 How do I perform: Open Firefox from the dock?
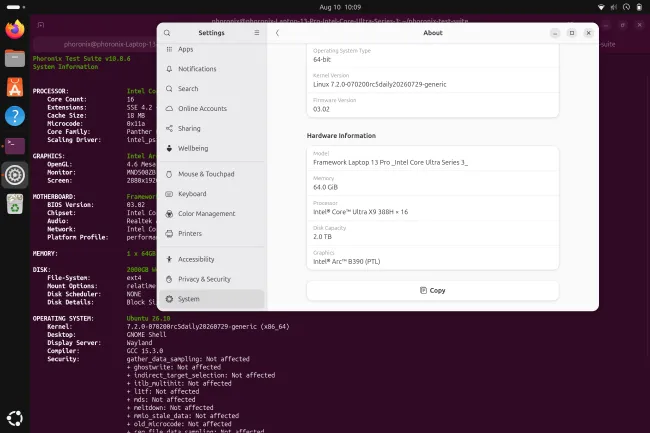pyautogui.click(x=15, y=29)
